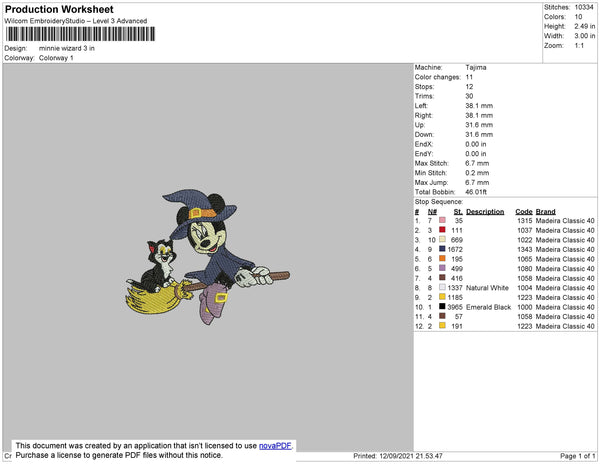
Task: Click the 'N#' column header
Action: 432,212
